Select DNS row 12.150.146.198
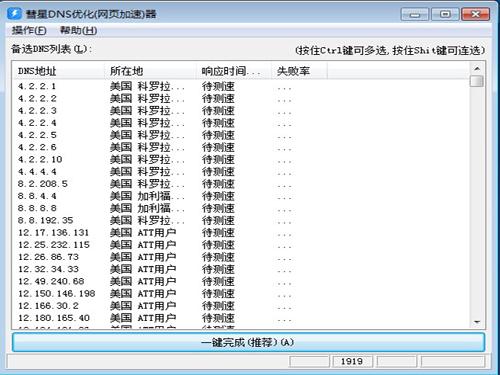The height and width of the screenshot is (375, 500). (241, 294)
